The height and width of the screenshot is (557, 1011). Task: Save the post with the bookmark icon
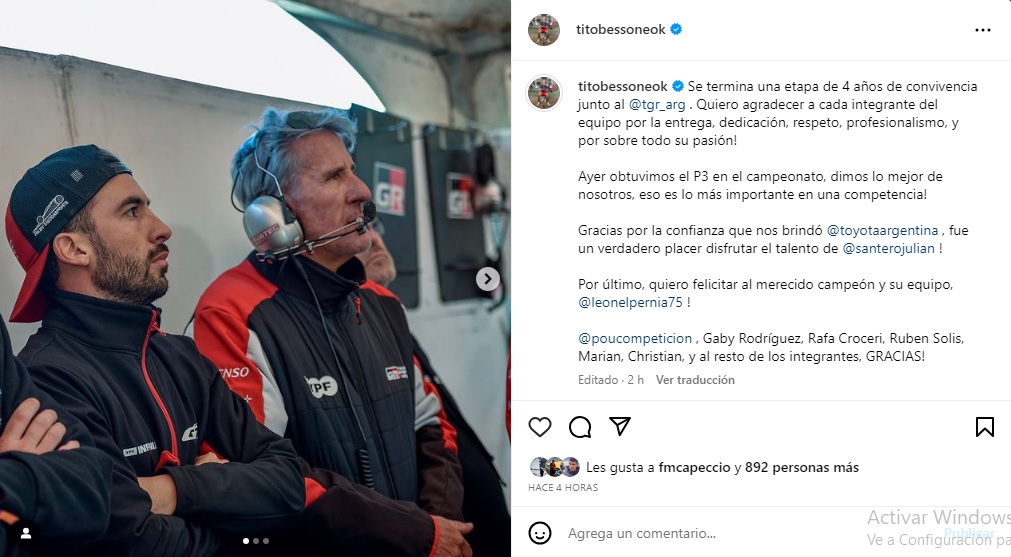985,427
